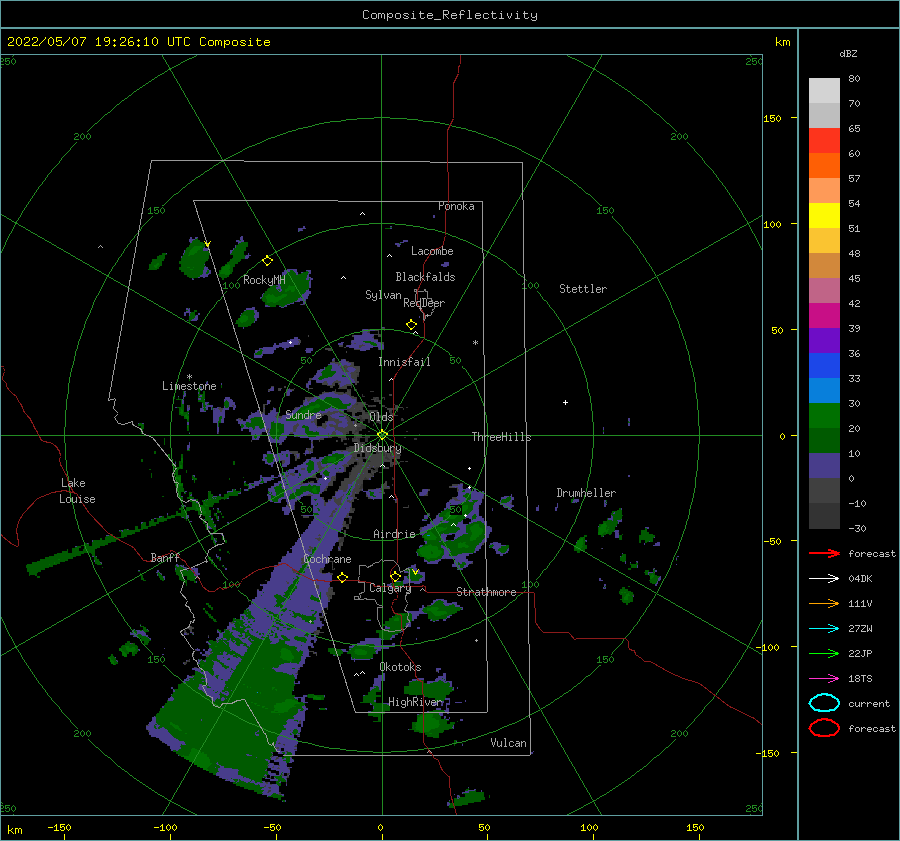Viewport: 900px width, 841px height.
Task: Click the dBZ legend heading
Action: click(x=848, y=53)
